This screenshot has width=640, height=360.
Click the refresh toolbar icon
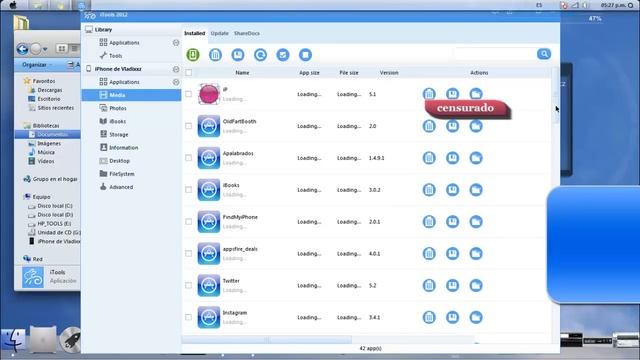pos(260,54)
